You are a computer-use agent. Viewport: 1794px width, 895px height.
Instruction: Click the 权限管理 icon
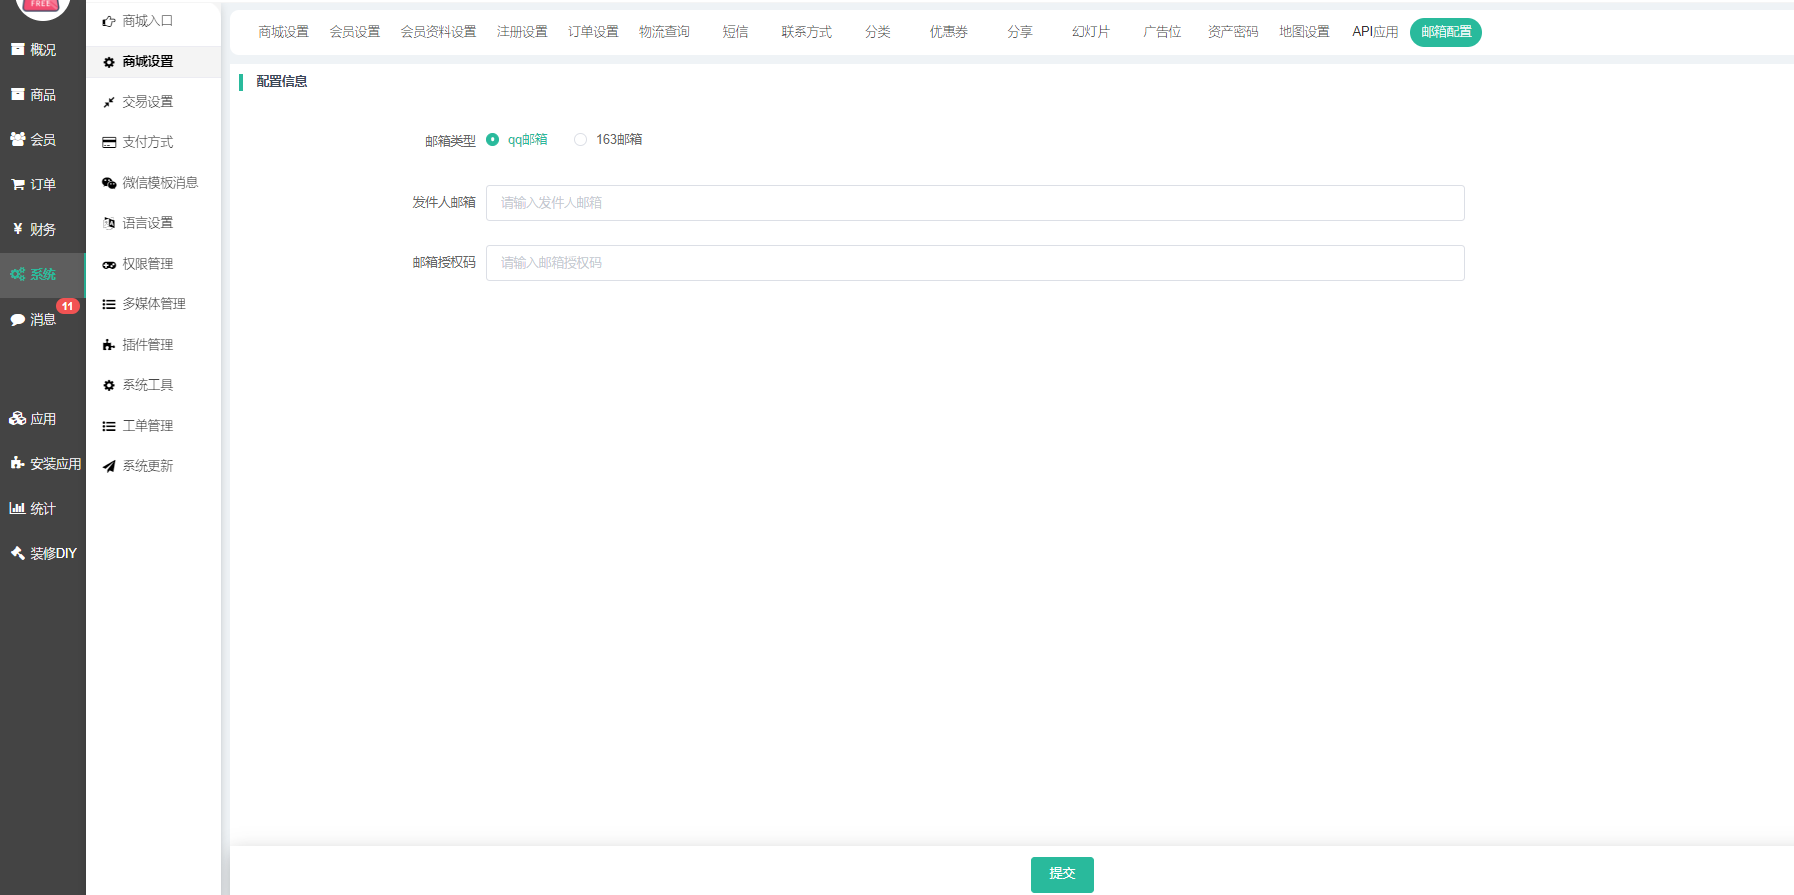coord(109,265)
